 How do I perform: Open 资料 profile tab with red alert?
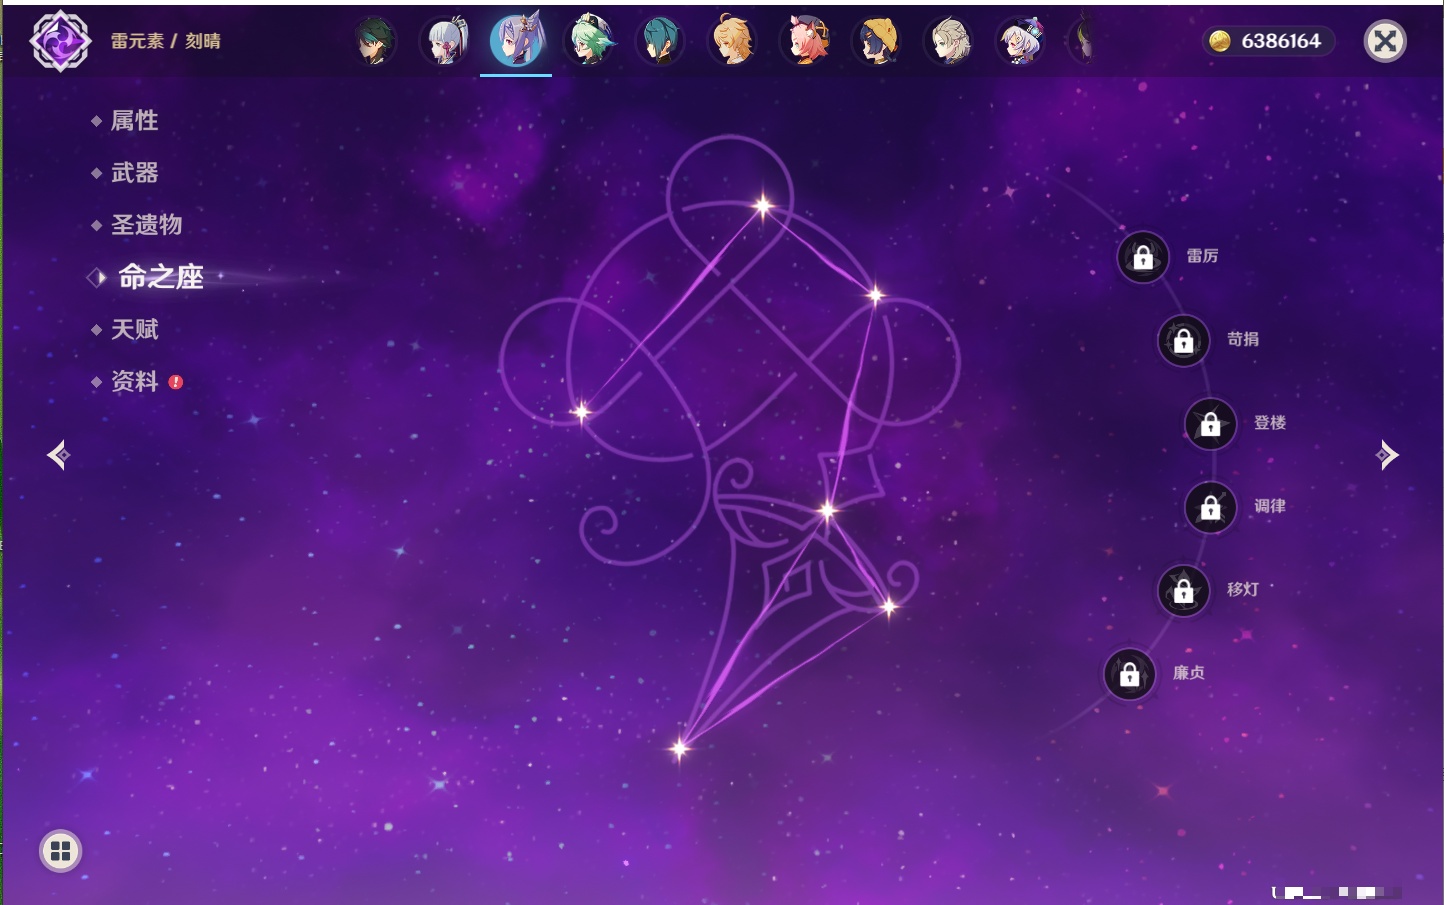pos(134,381)
